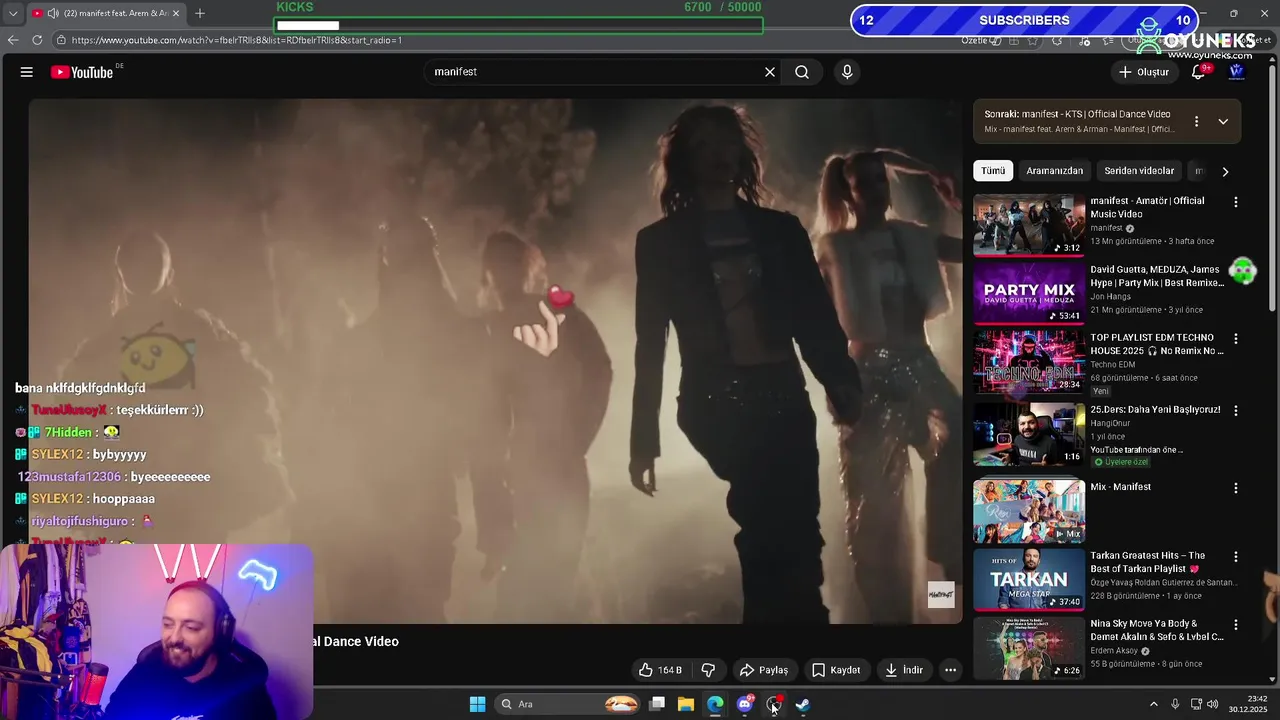Run search with magnifier button

coord(802,72)
